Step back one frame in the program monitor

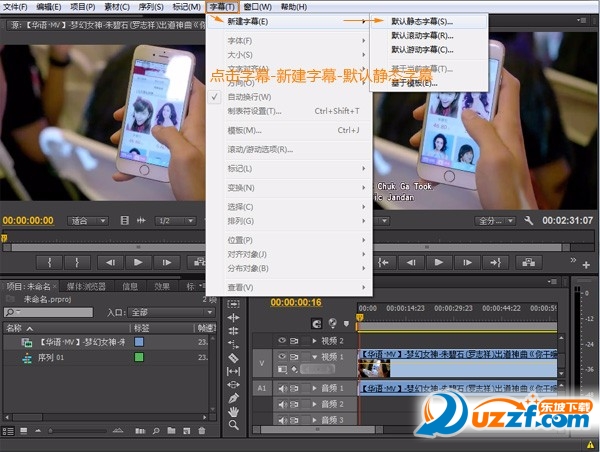click(411, 263)
